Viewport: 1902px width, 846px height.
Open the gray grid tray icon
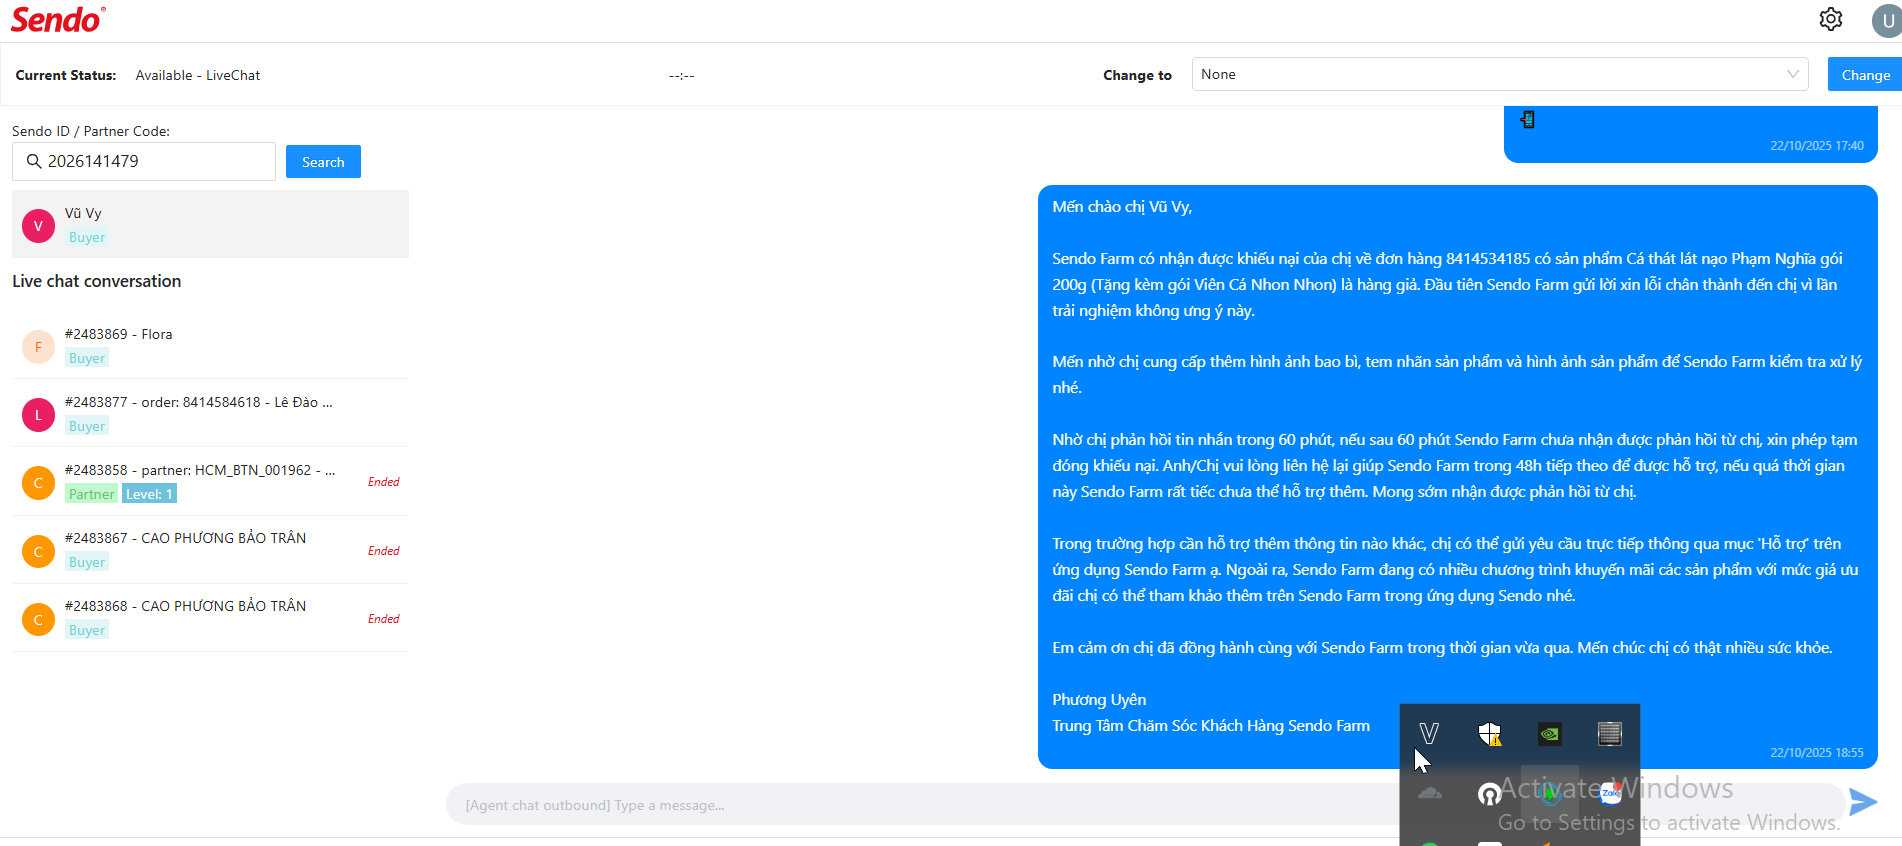click(1609, 734)
